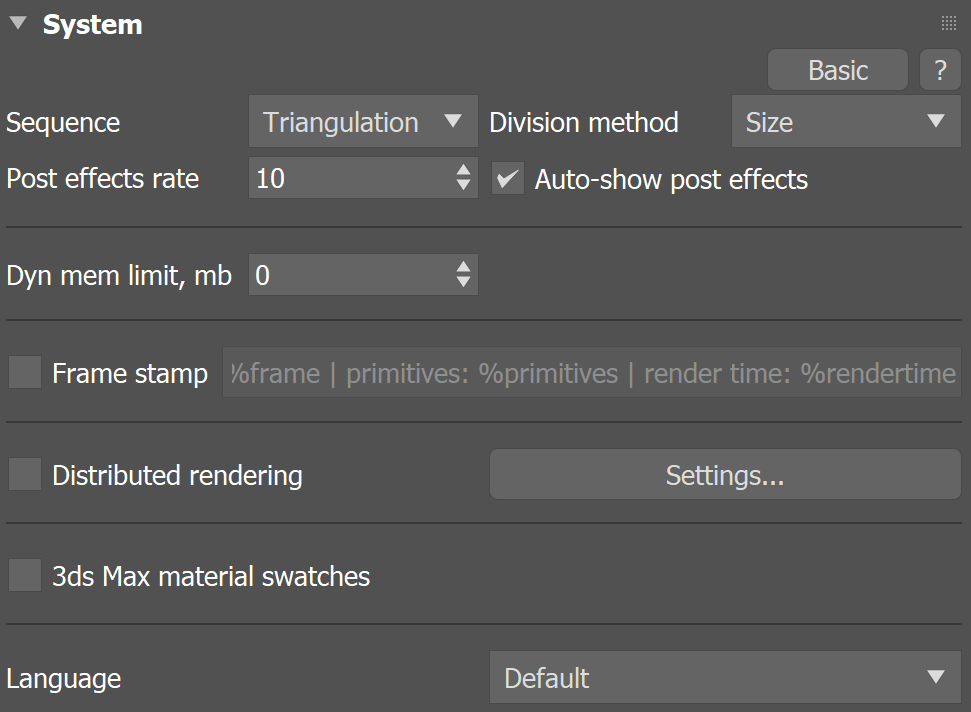This screenshot has height=712, width=971.
Task: Collapse the System rollout triangle
Action: (x=16, y=24)
